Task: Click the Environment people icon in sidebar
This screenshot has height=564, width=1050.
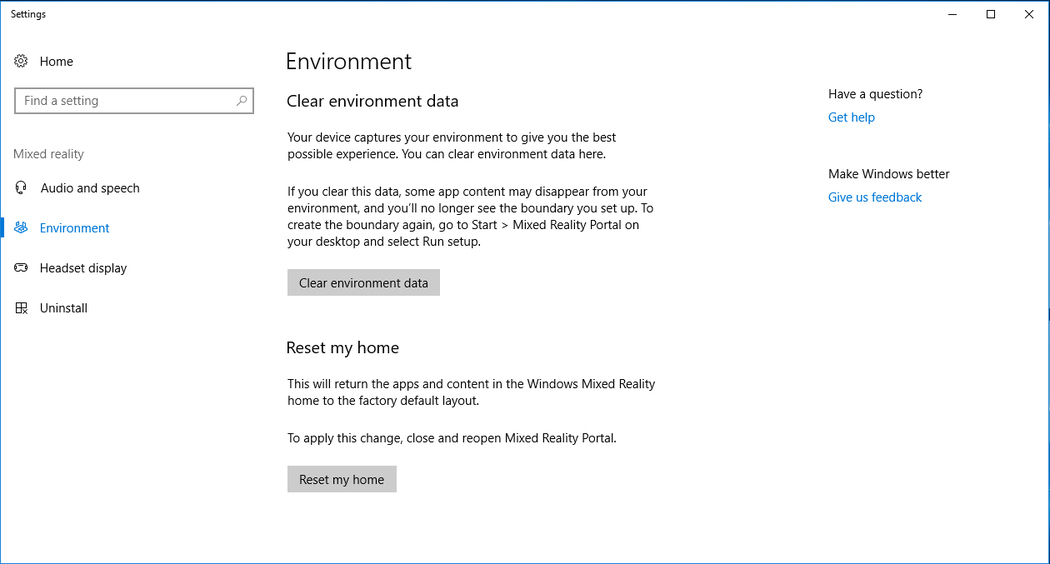Action: click(21, 228)
